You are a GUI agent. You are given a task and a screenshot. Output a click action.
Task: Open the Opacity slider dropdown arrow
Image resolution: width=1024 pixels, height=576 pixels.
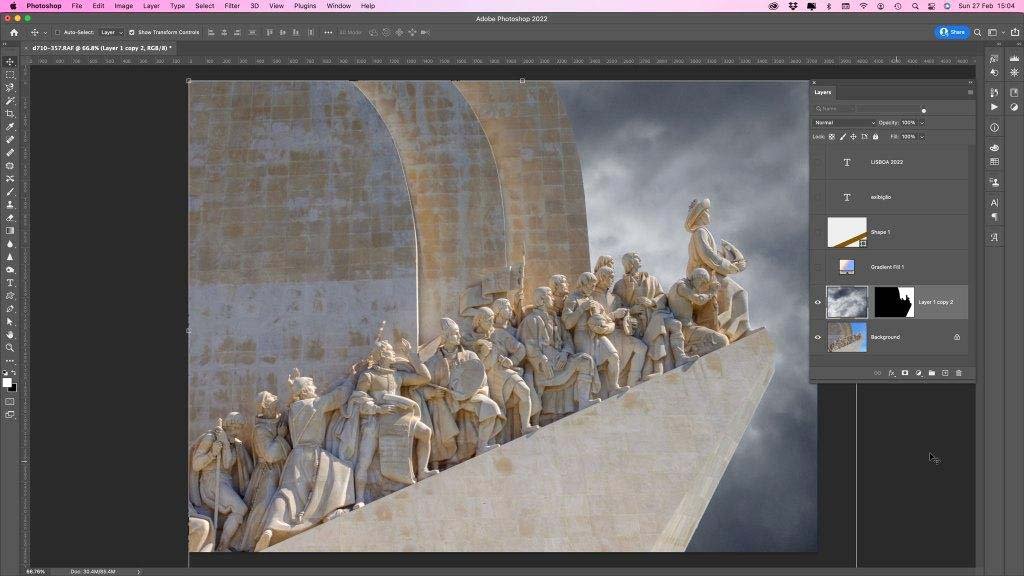(x=922, y=123)
